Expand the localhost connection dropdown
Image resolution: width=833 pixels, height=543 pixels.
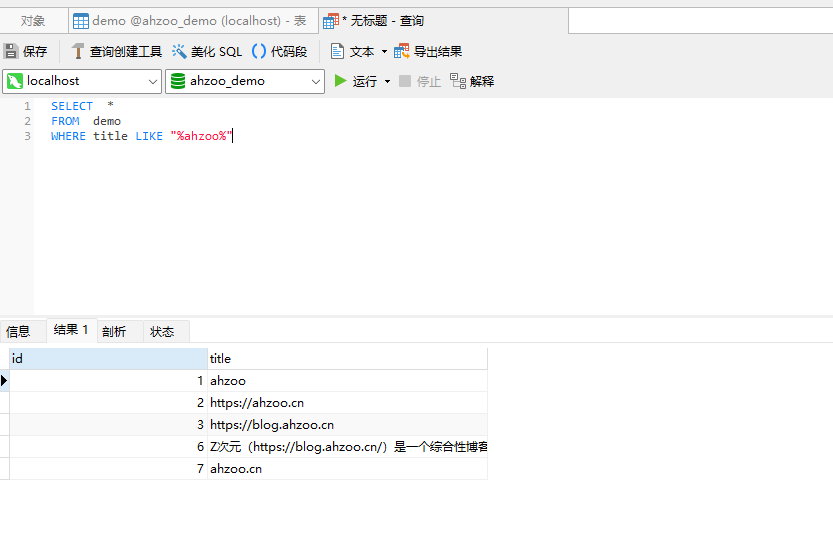[153, 81]
